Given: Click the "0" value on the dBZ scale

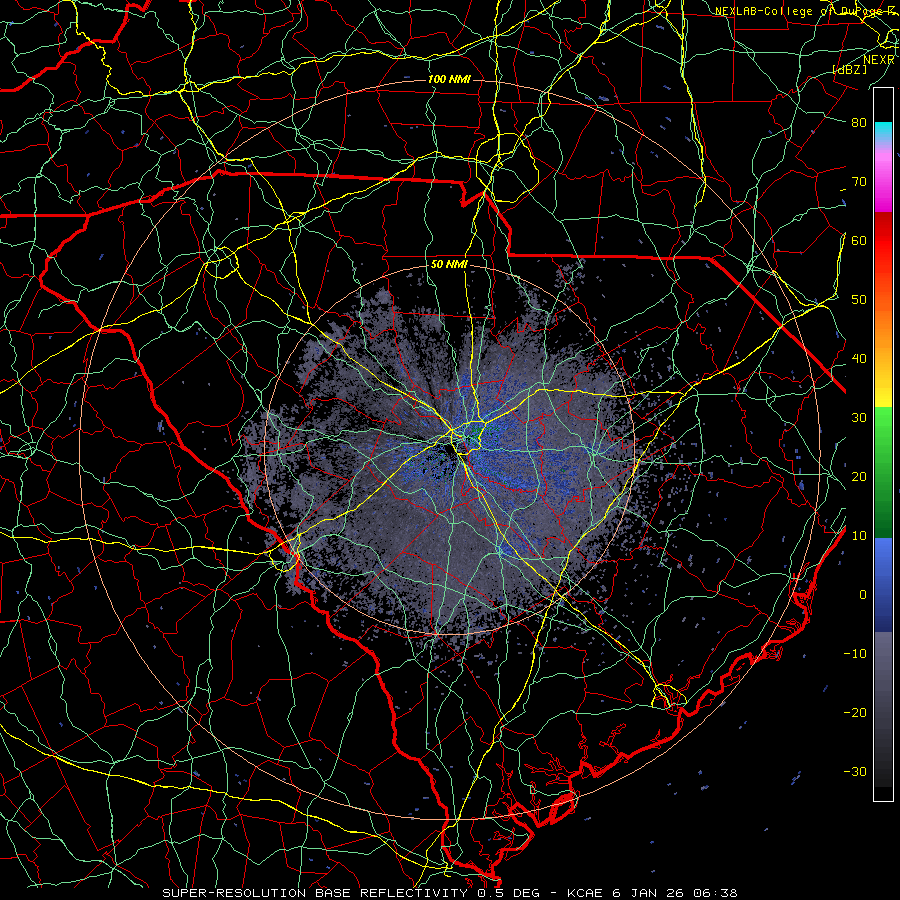Looking at the screenshot, I should pyautogui.click(x=863, y=595).
